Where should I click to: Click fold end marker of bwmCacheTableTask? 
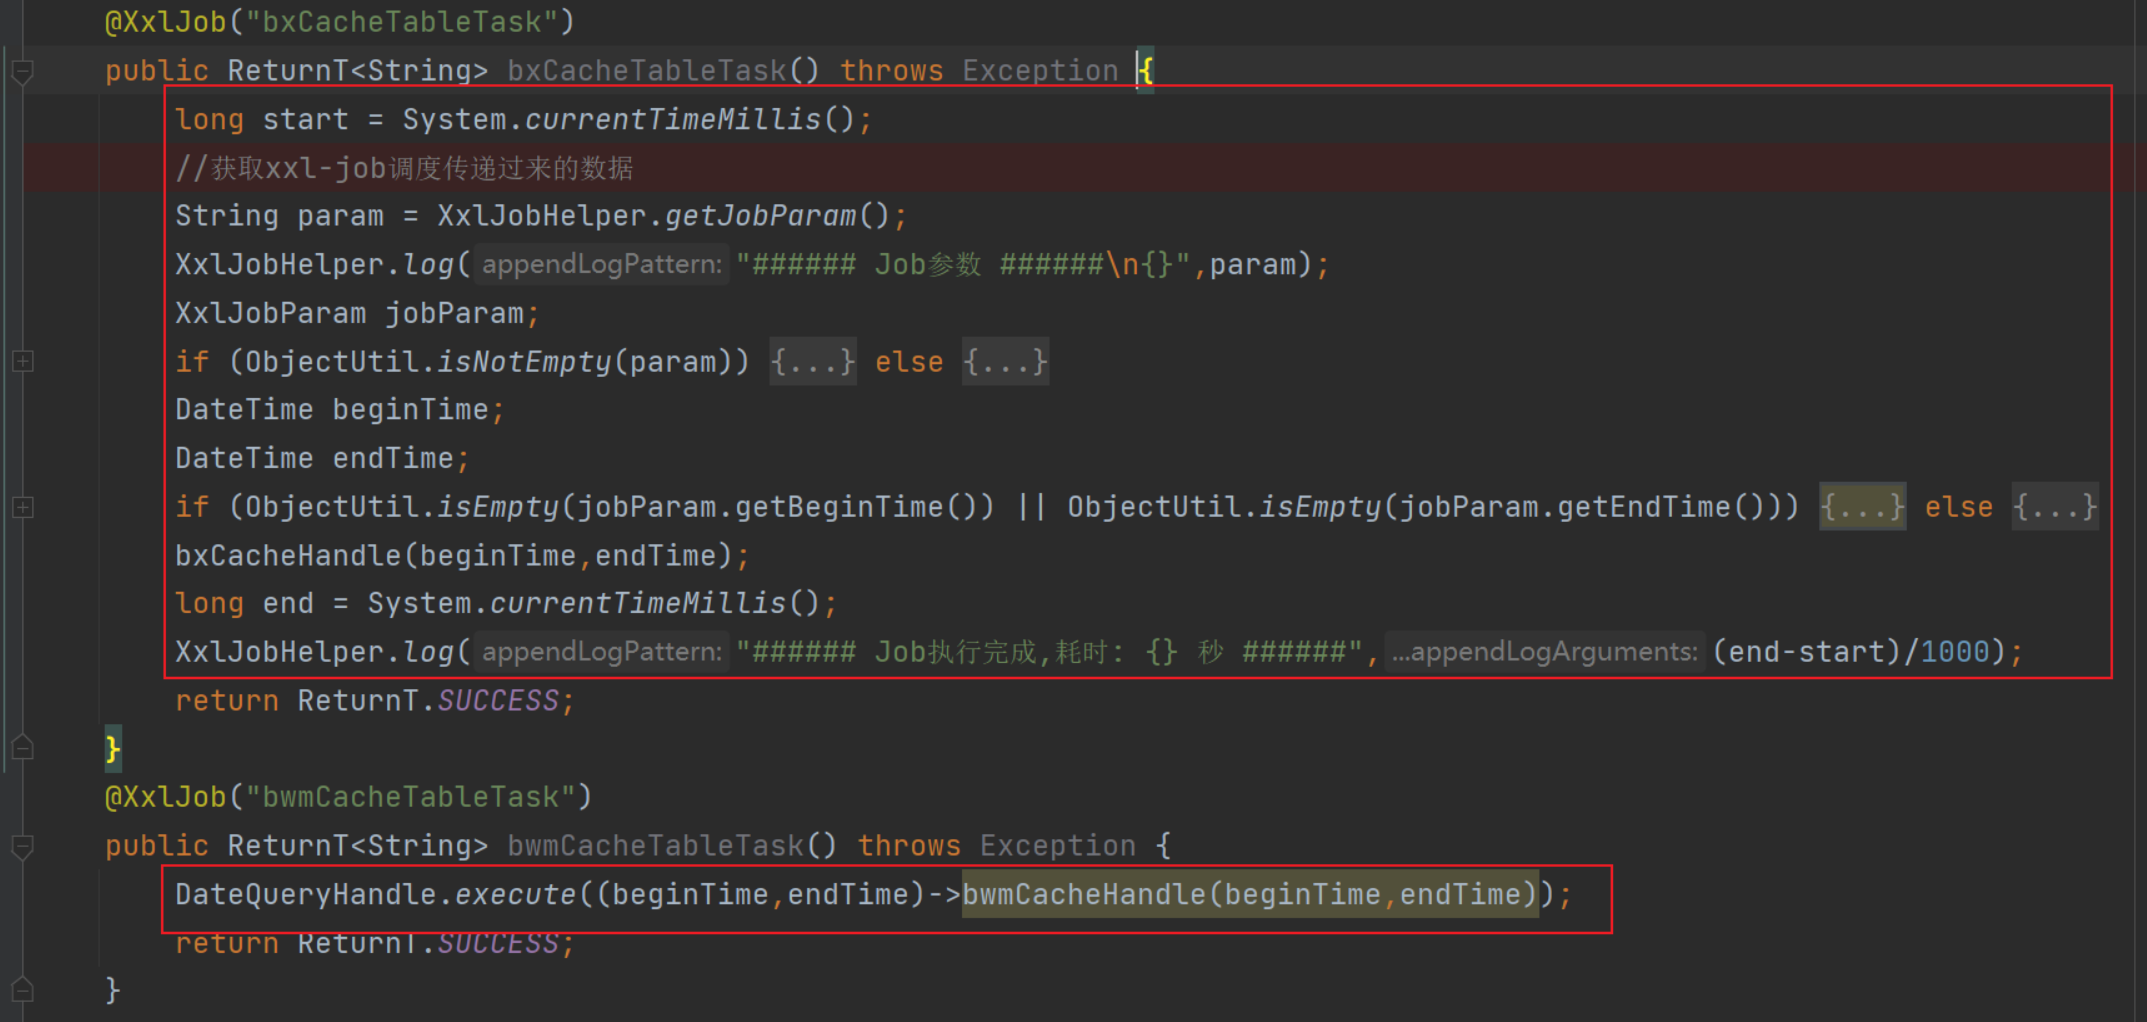(22, 990)
